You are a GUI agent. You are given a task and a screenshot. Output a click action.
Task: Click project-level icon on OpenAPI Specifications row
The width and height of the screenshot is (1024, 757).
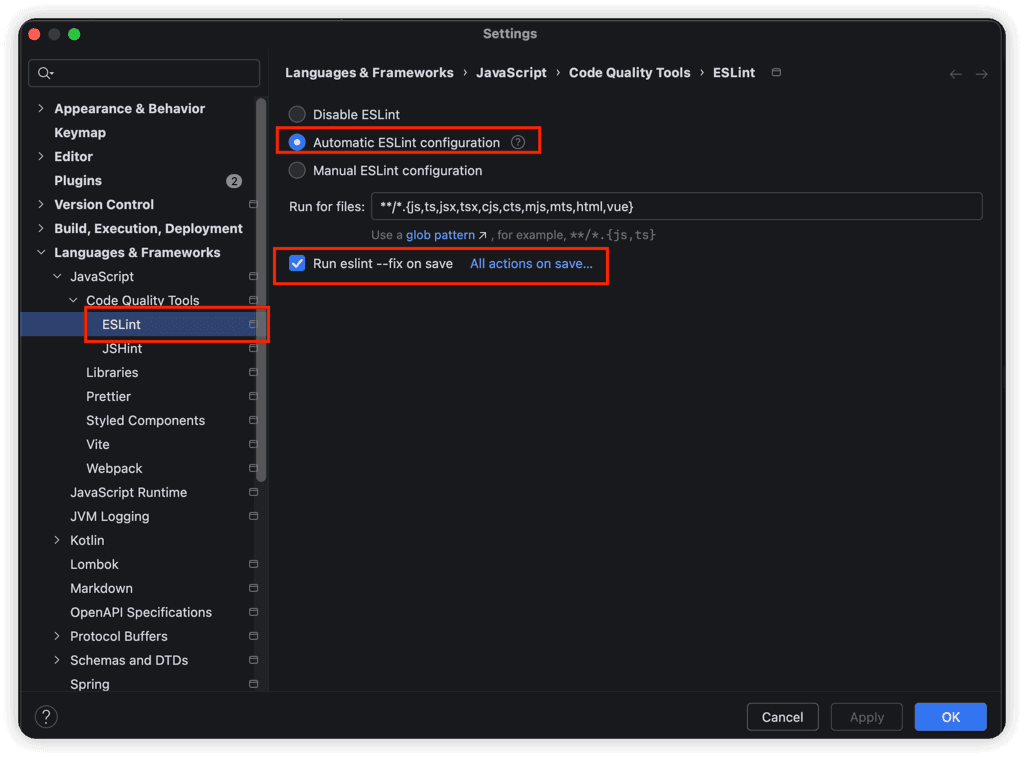[253, 612]
